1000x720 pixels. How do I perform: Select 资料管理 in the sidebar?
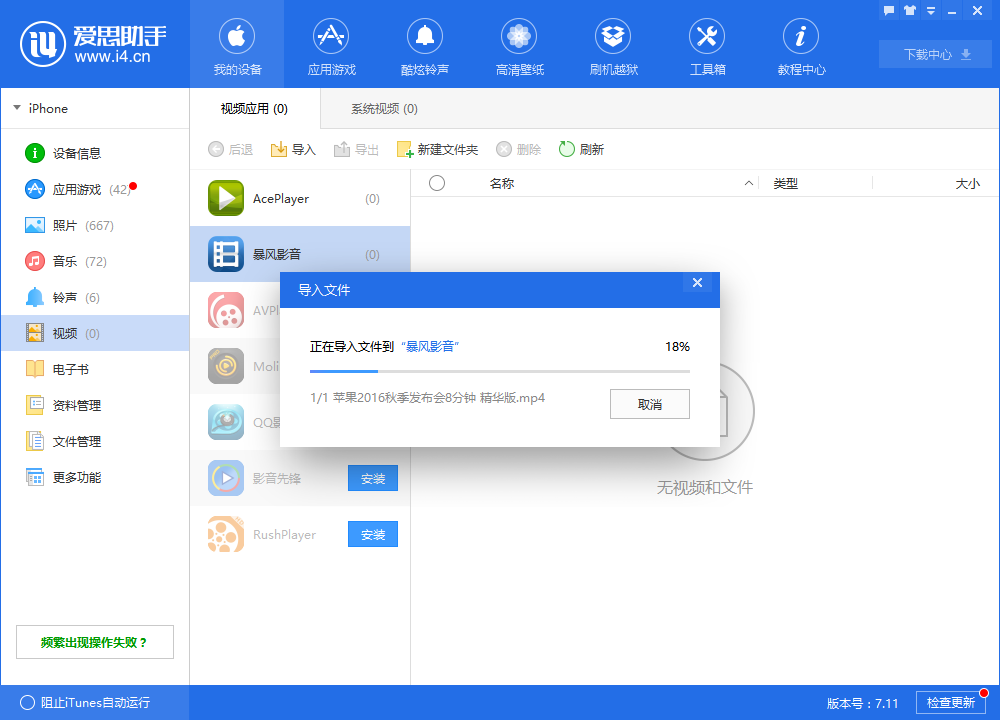[x=96, y=405]
